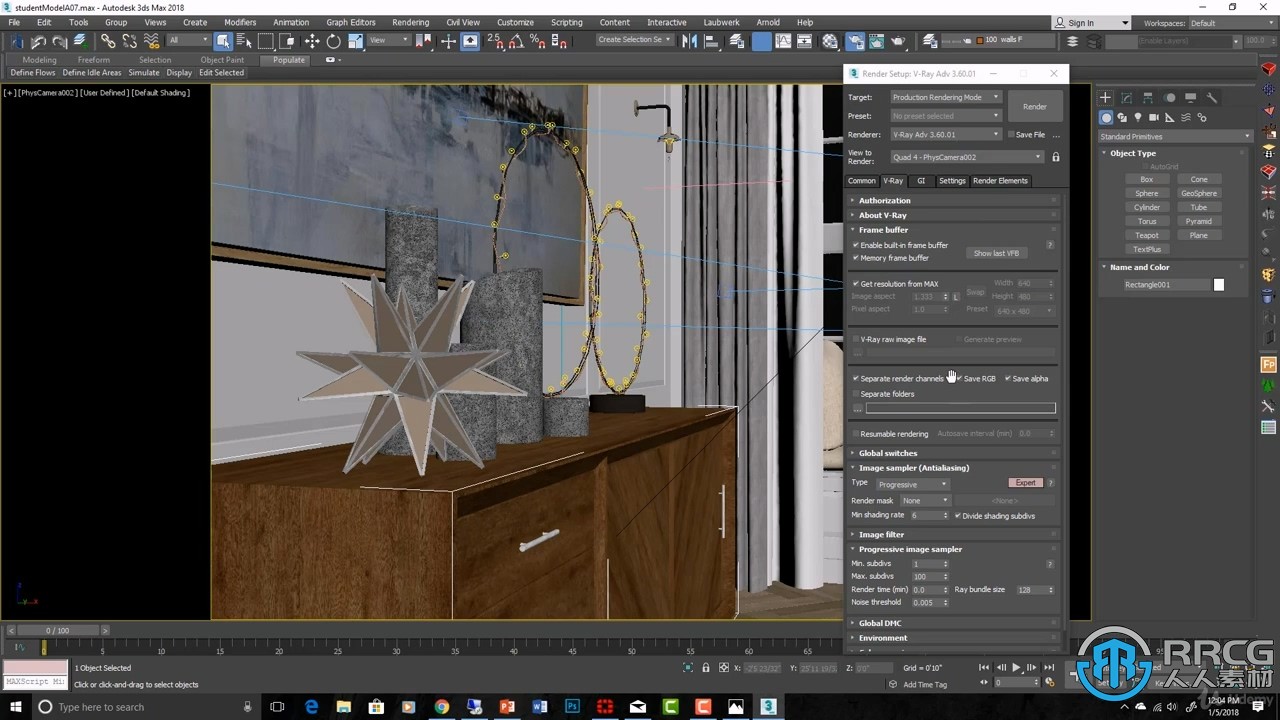The image size is (1280, 720).
Task: Choose the Rectangular Selection Region tool
Action: (x=266, y=41)
